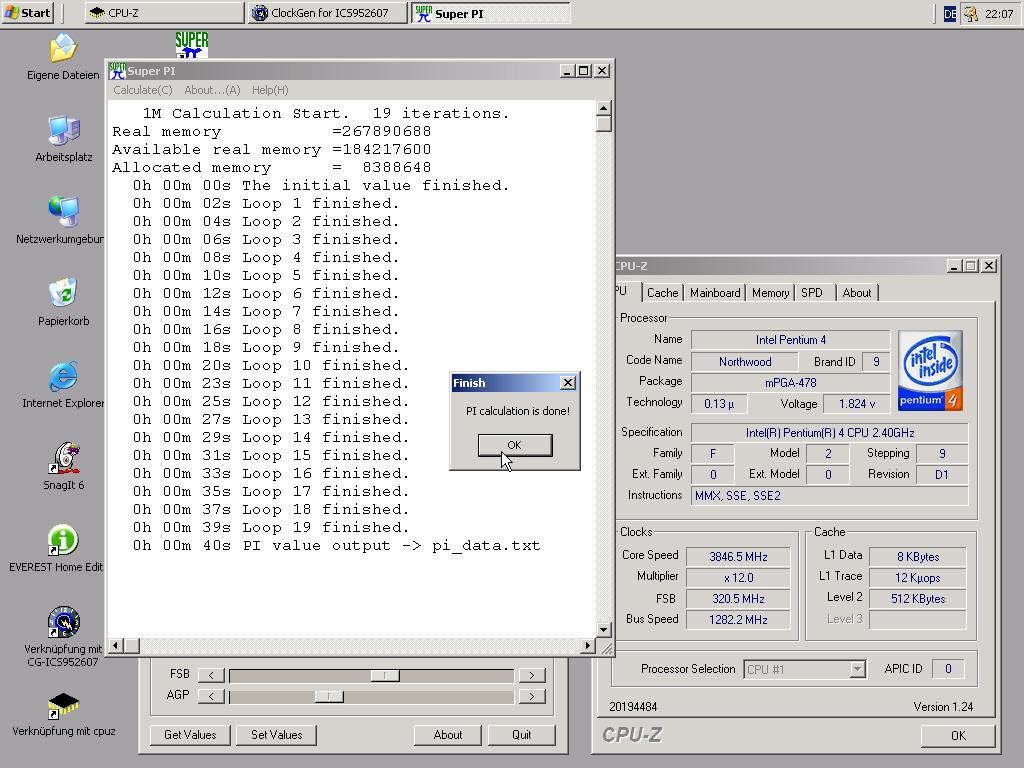
Task: Click Super PI desktop shortcut icon
Action: (x=191, y=45)
